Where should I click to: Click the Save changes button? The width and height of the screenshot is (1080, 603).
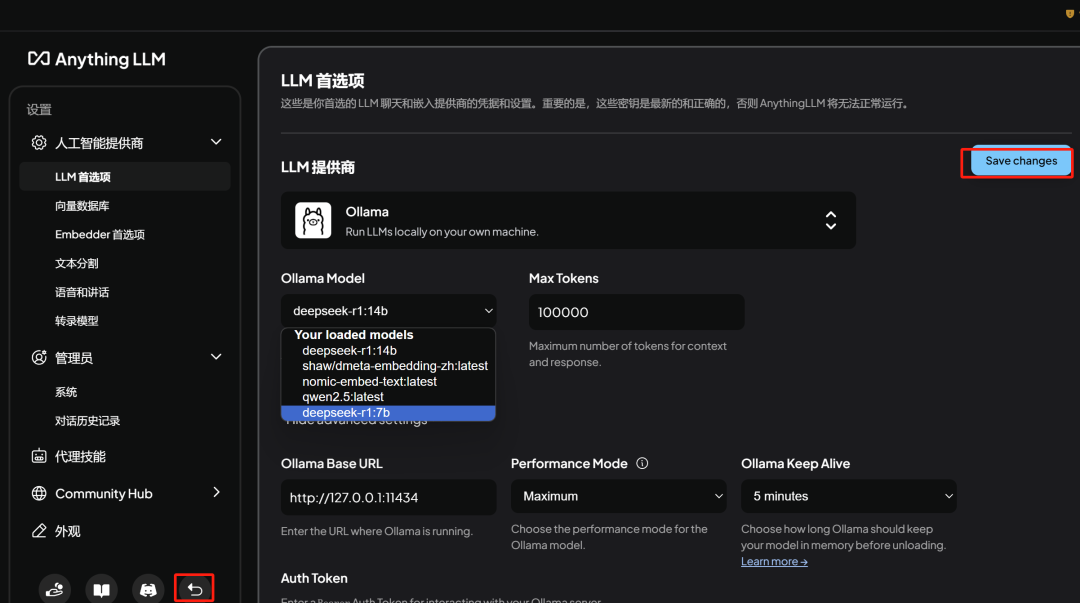[1021, 161]
